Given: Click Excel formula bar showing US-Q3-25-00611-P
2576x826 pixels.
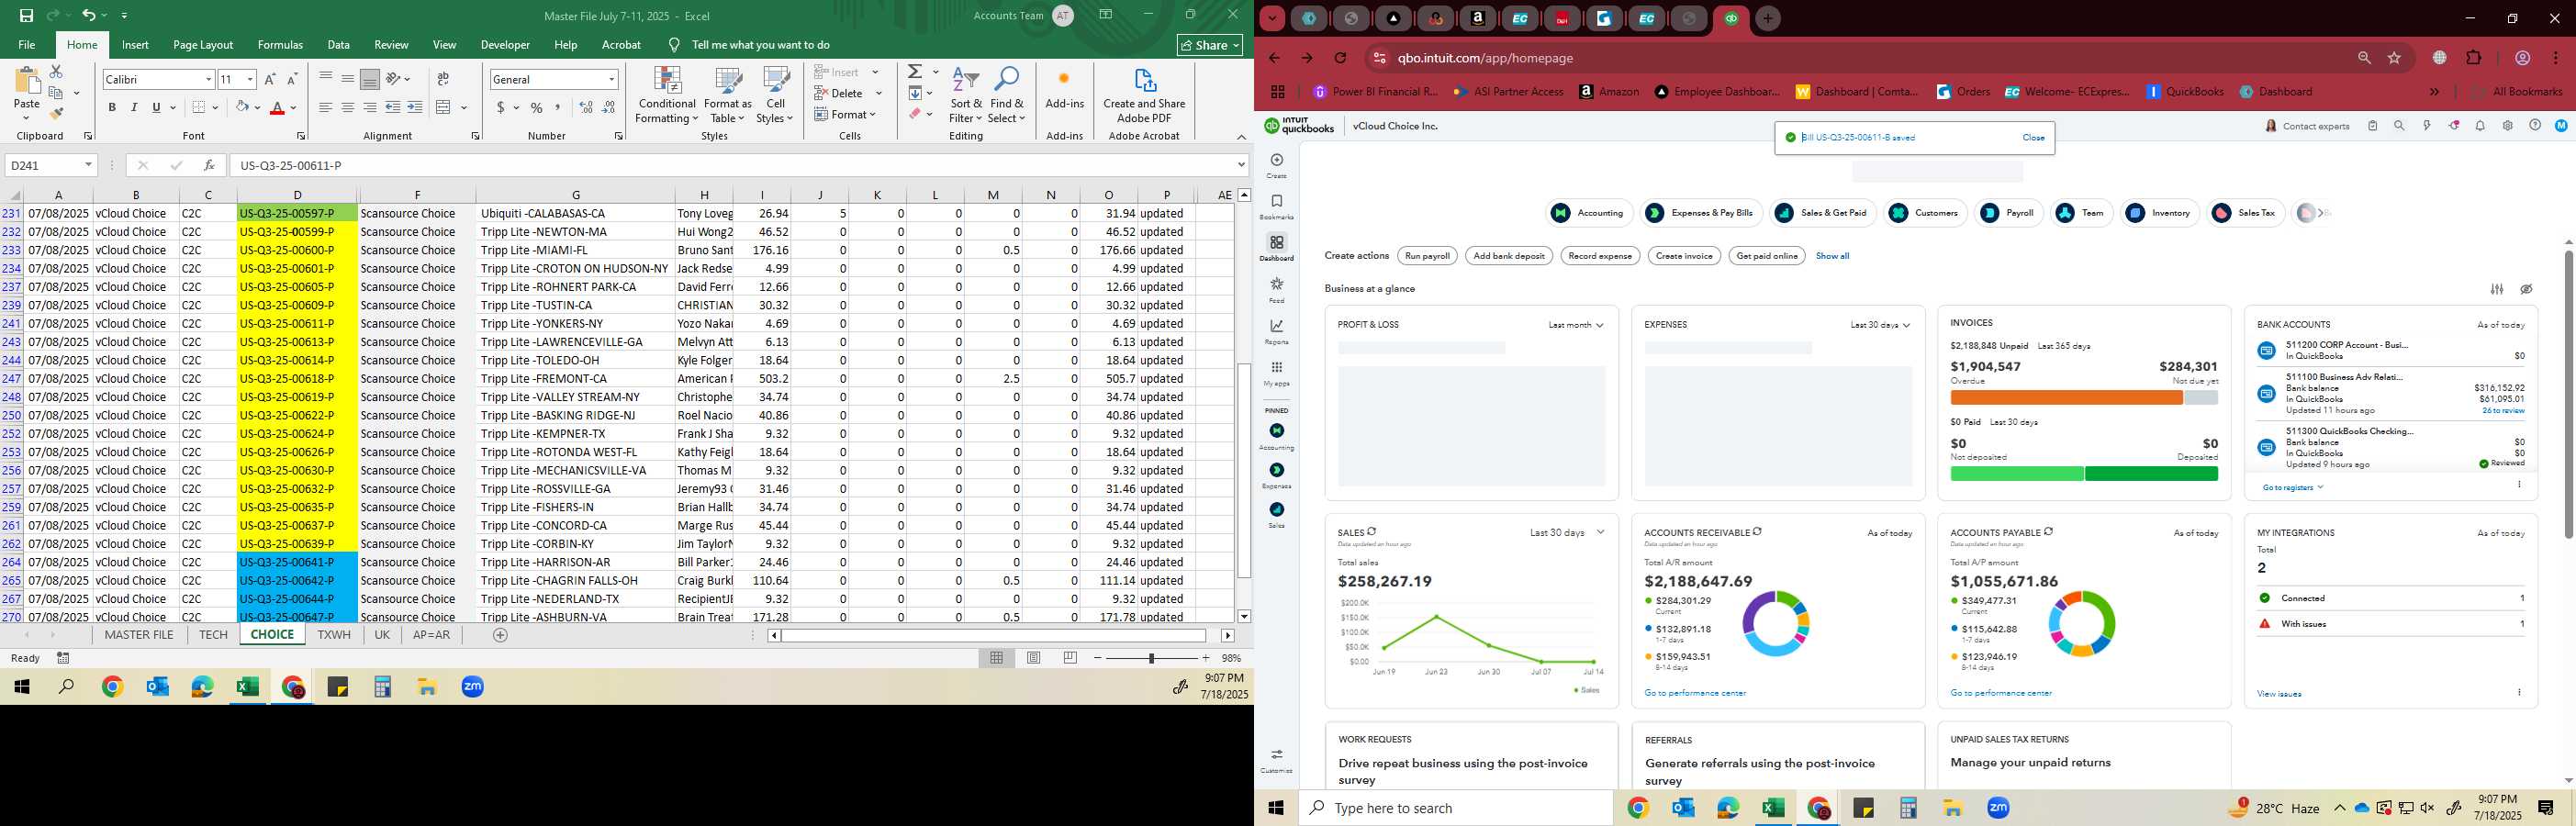Looking at the screenshot, I should pyautogui.click(x=735, y=165).
